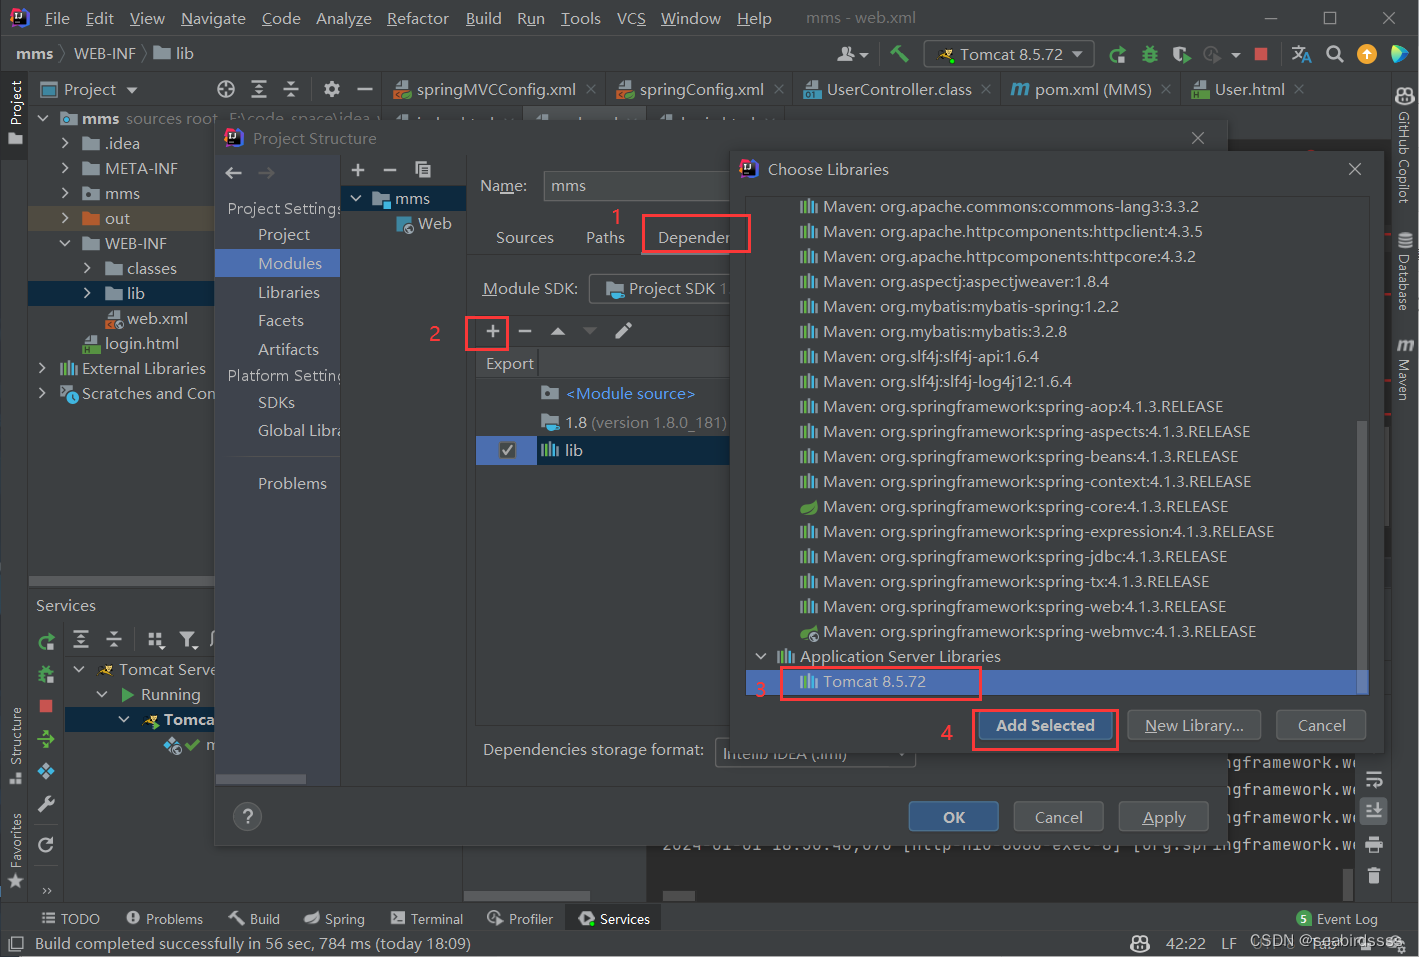Screen dimensions: 1419x957
Task: Click Cancel in Choose Libraries dialog
Action: click(1321, 725)
